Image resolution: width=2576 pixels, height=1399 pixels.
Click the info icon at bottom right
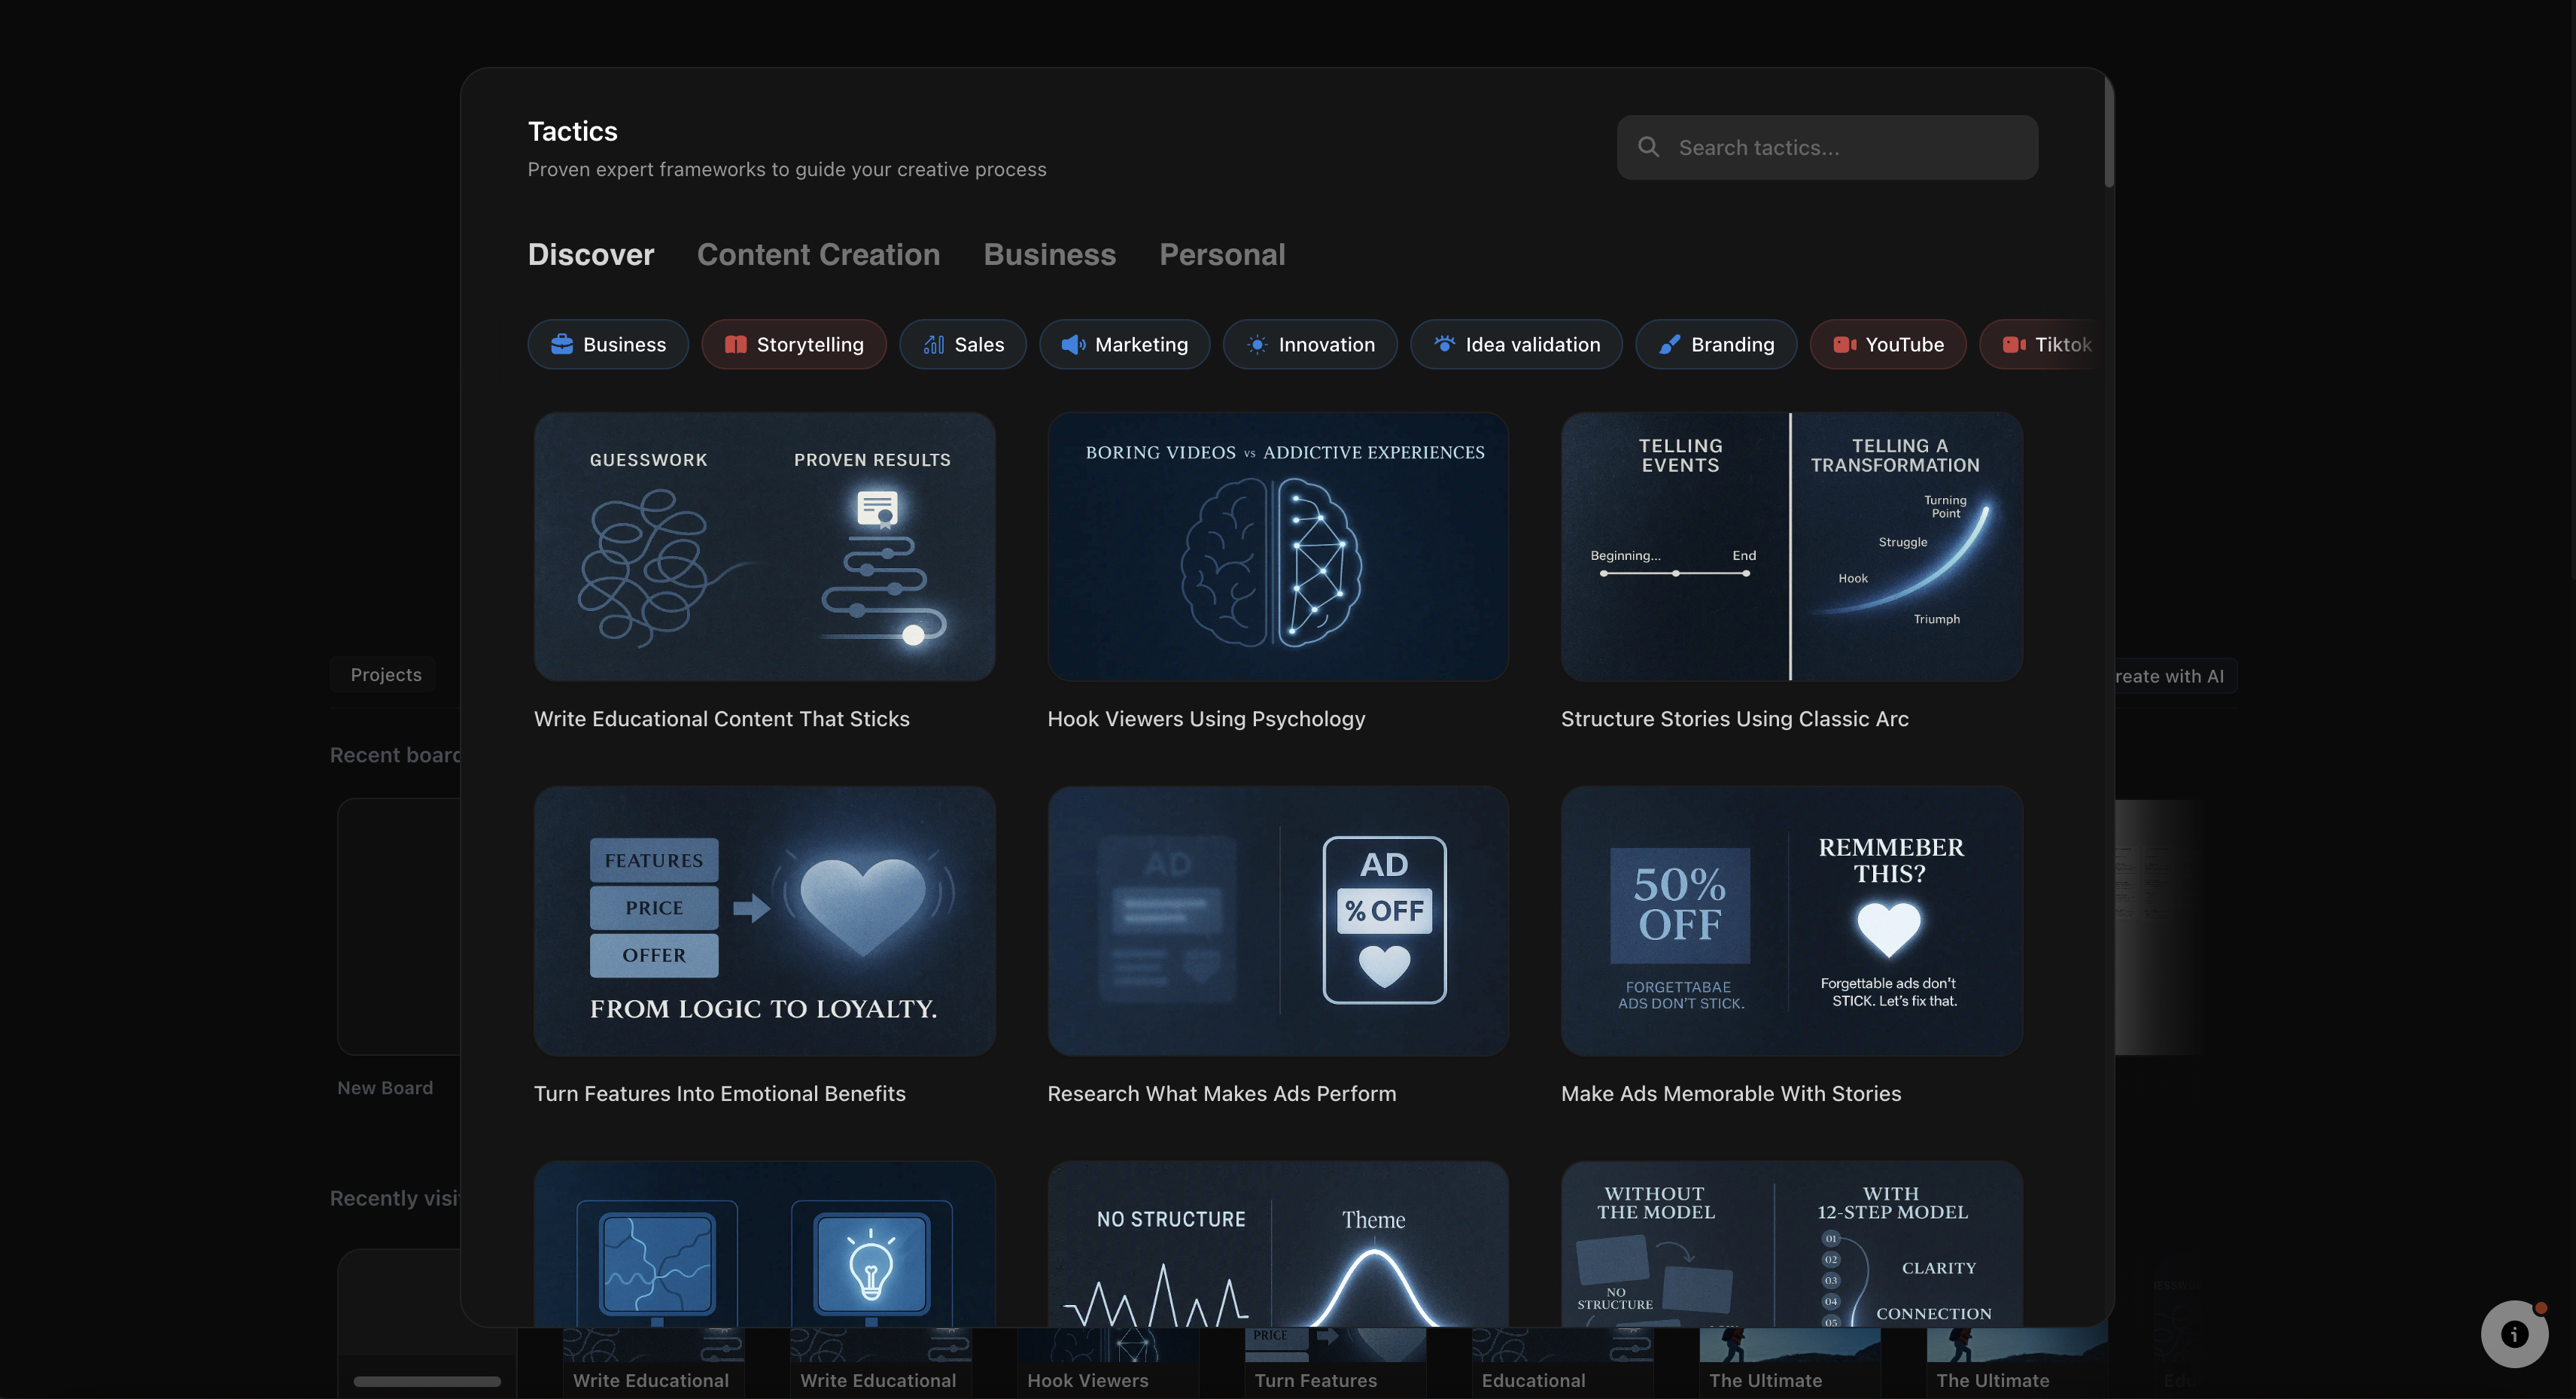point(2514,1333)
